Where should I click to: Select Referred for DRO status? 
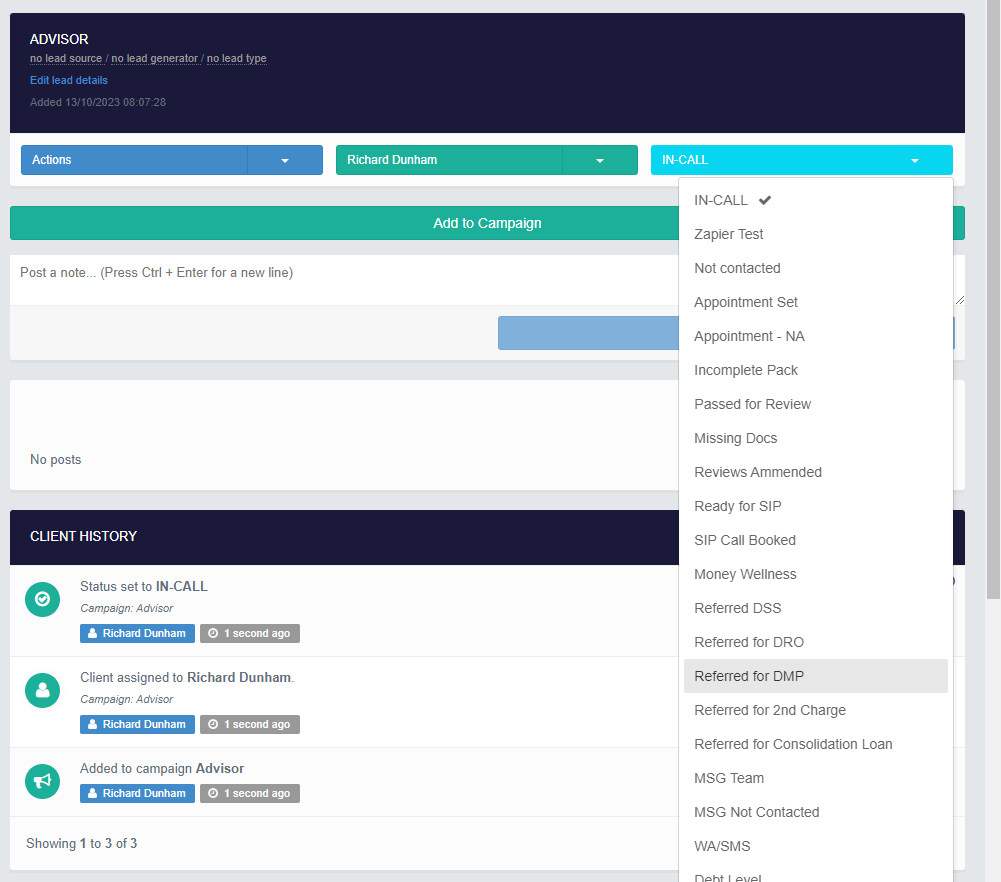coord(815,642)
